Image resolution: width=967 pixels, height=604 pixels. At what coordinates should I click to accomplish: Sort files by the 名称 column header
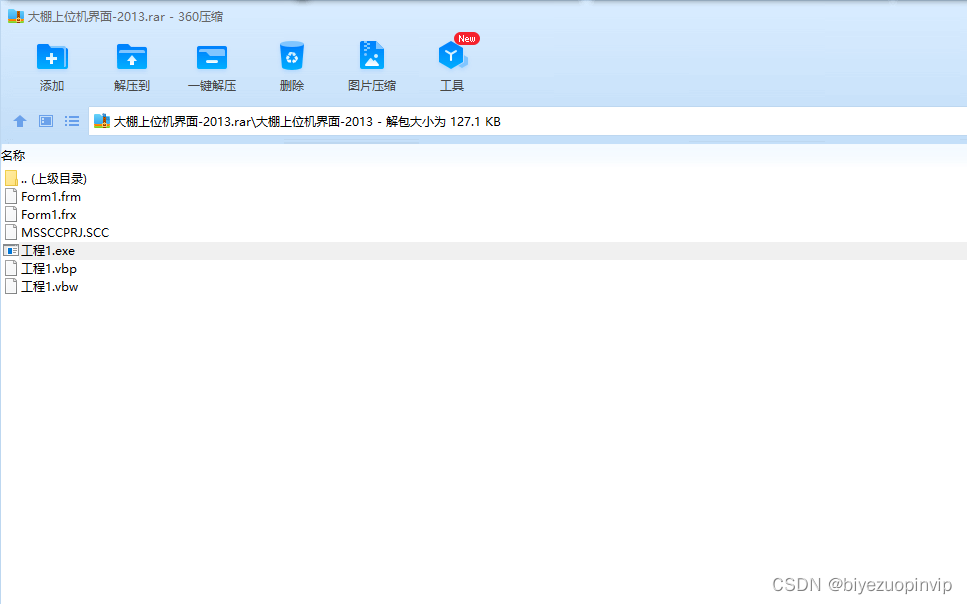(14, 155)
